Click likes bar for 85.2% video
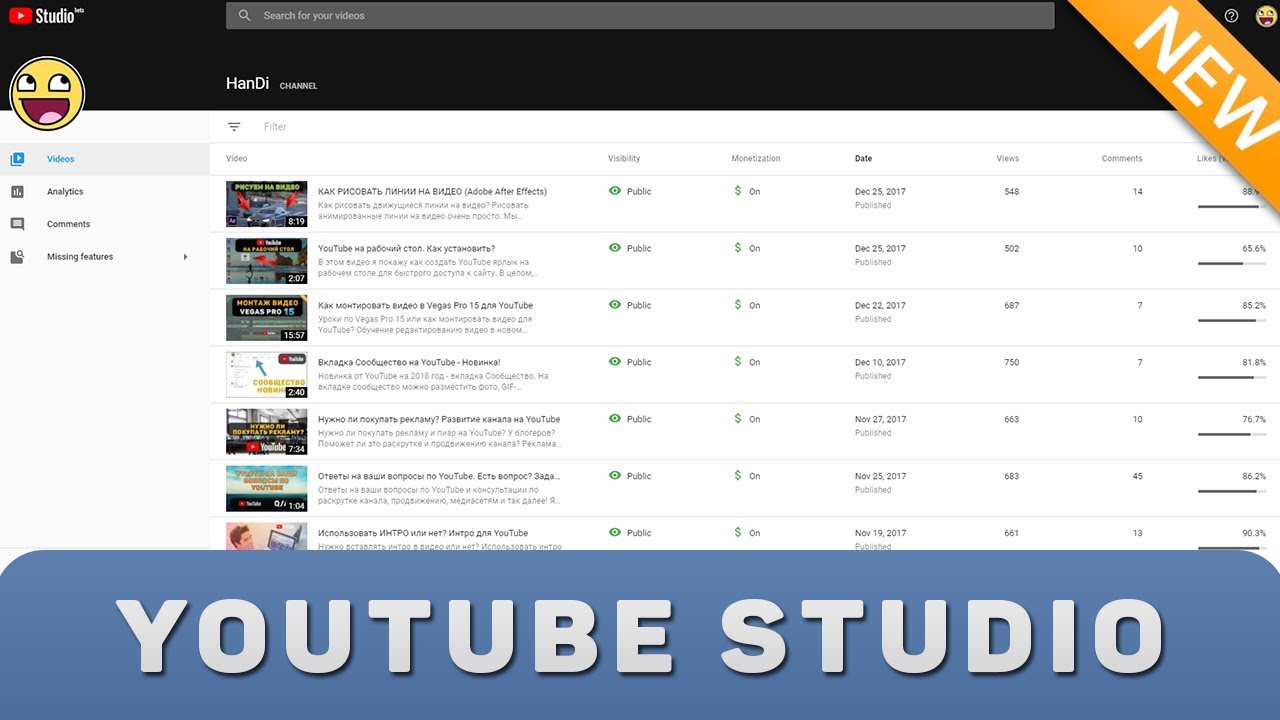 tap(1231, 320)
